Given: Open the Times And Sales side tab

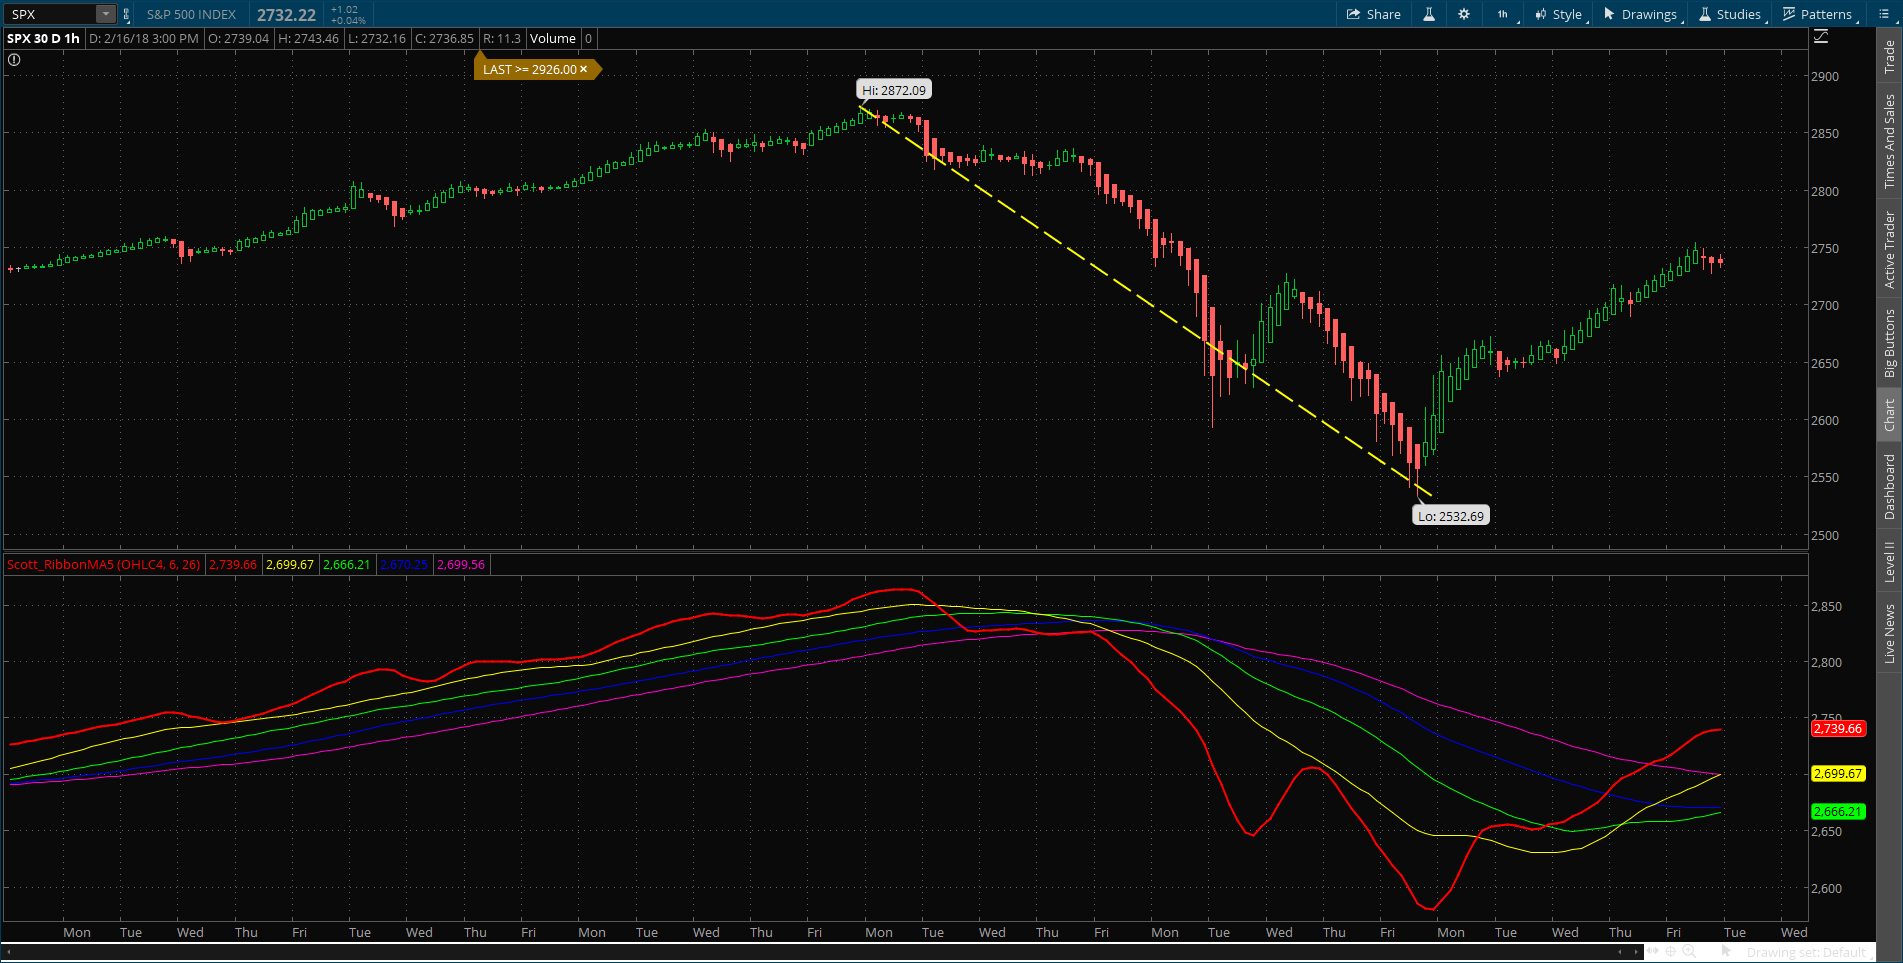Looking at the screenshot, I should pyautogui.click(x=1889, y=141).
